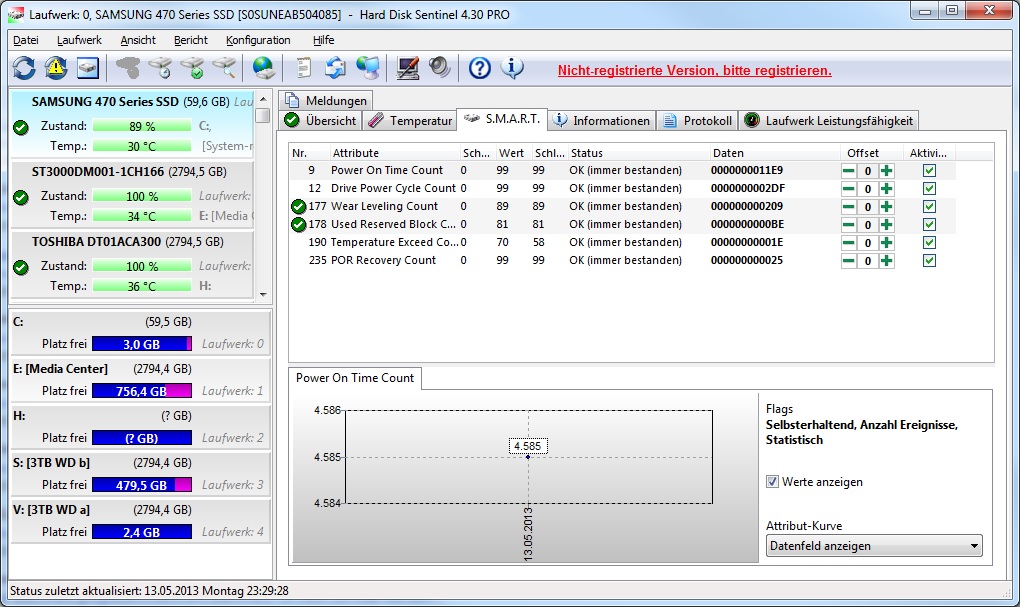
Task: Click the plus offset button for Wear Leveling Count
Action: 887,207
